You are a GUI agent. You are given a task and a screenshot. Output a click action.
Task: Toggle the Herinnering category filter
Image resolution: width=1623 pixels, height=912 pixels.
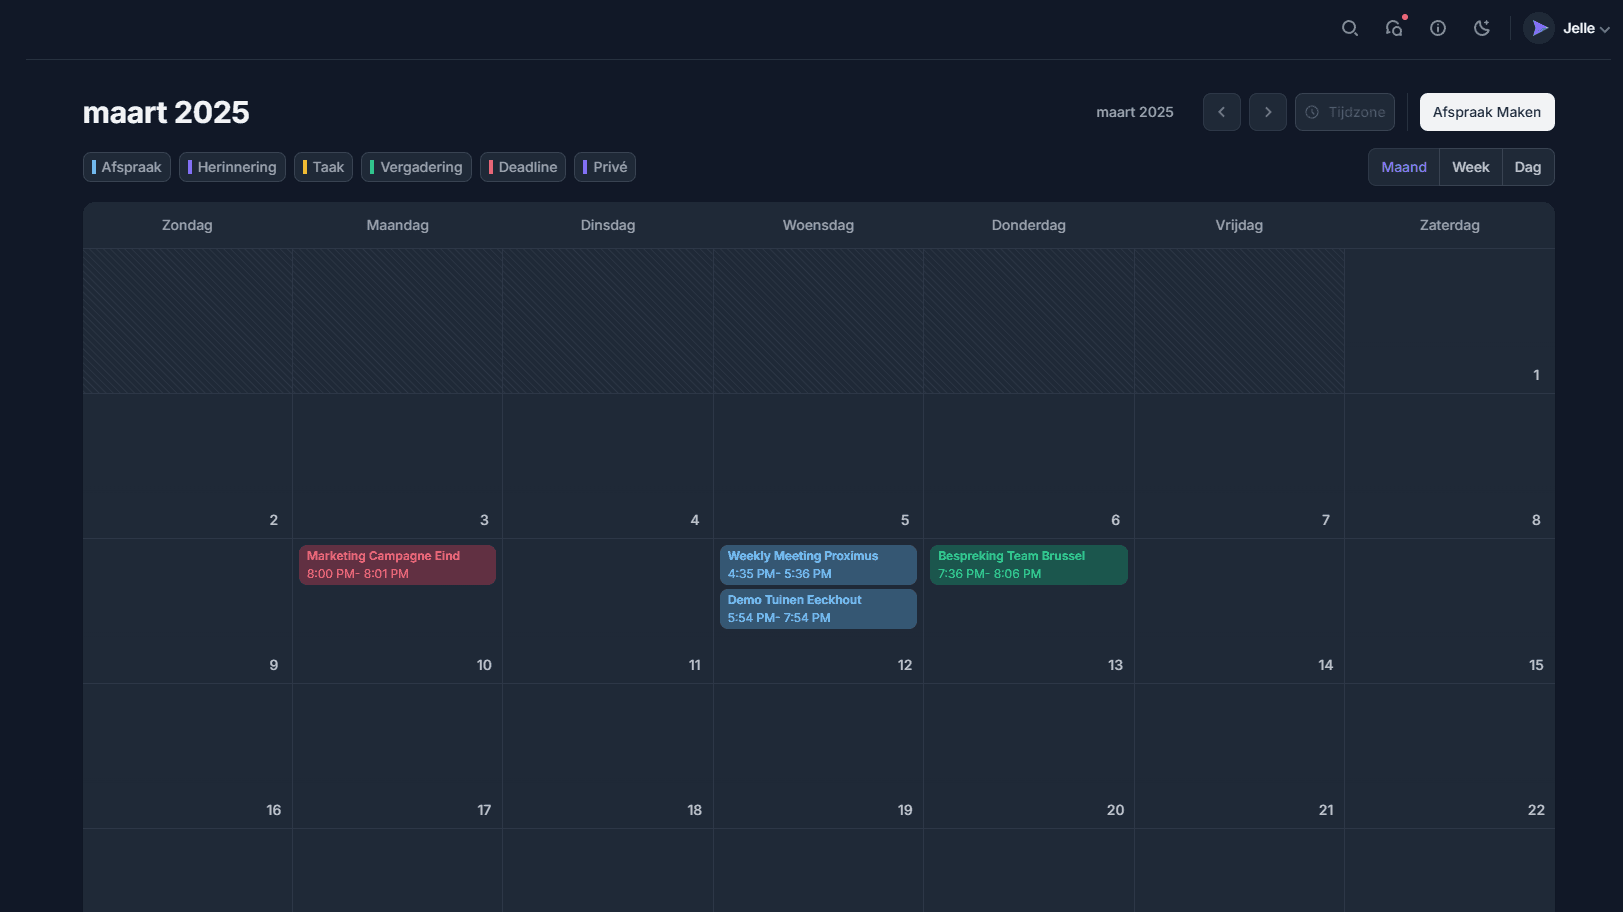(x=232, y=167)
